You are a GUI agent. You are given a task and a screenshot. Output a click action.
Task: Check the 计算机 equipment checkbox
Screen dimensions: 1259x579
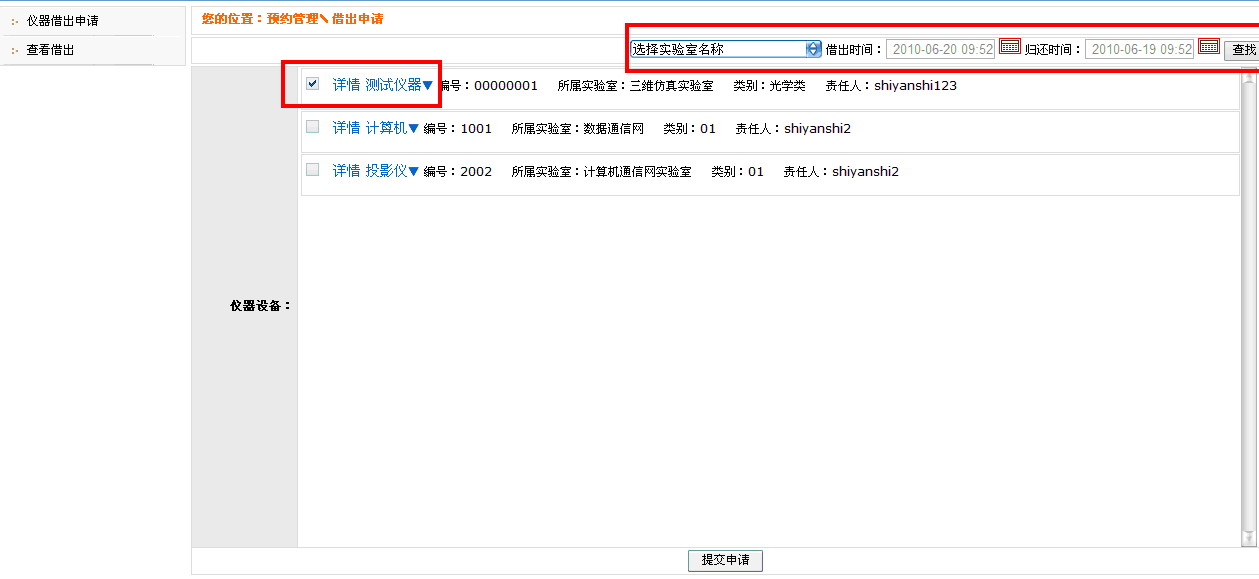pyautogui.click(x=313, y=127)
